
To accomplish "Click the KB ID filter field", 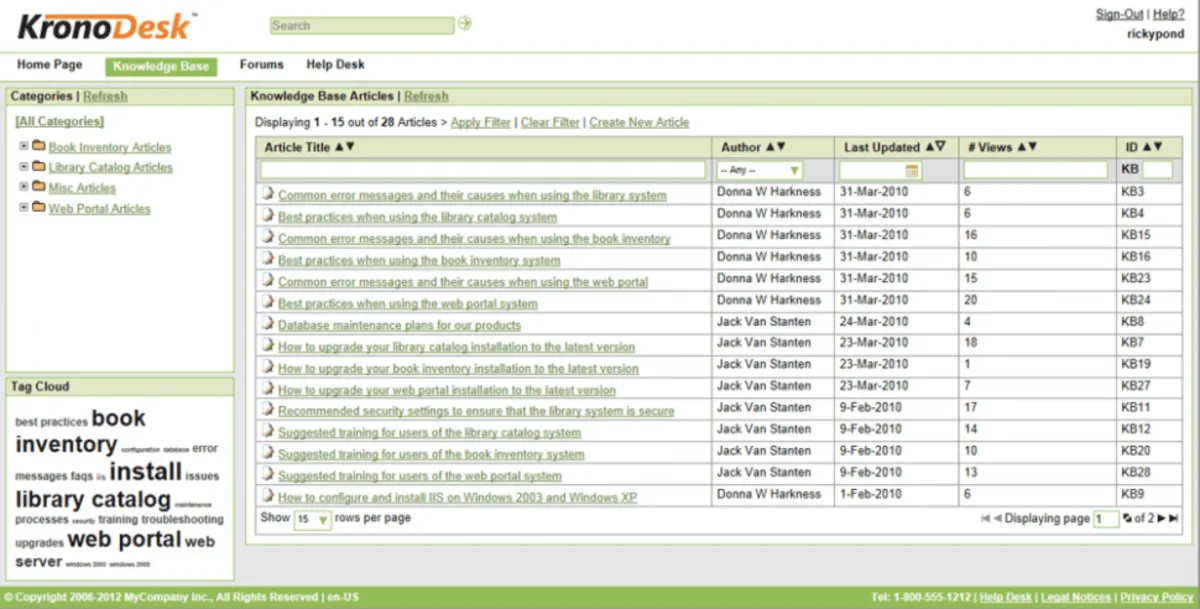I will [1157, 170].
